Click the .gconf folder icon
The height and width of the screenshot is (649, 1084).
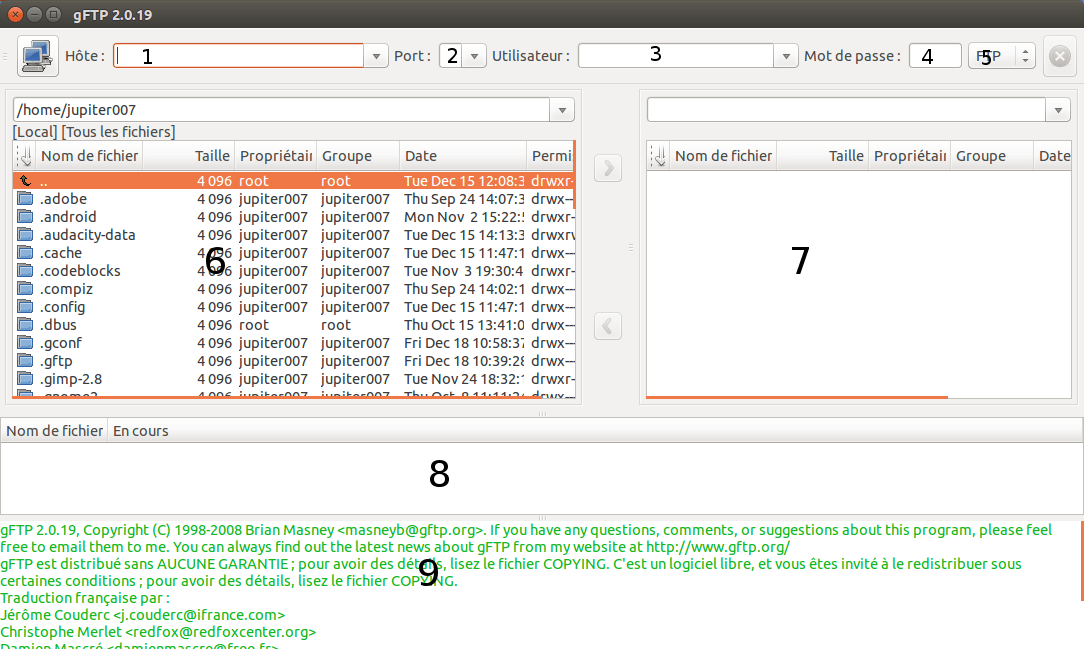tap(26, 343)
